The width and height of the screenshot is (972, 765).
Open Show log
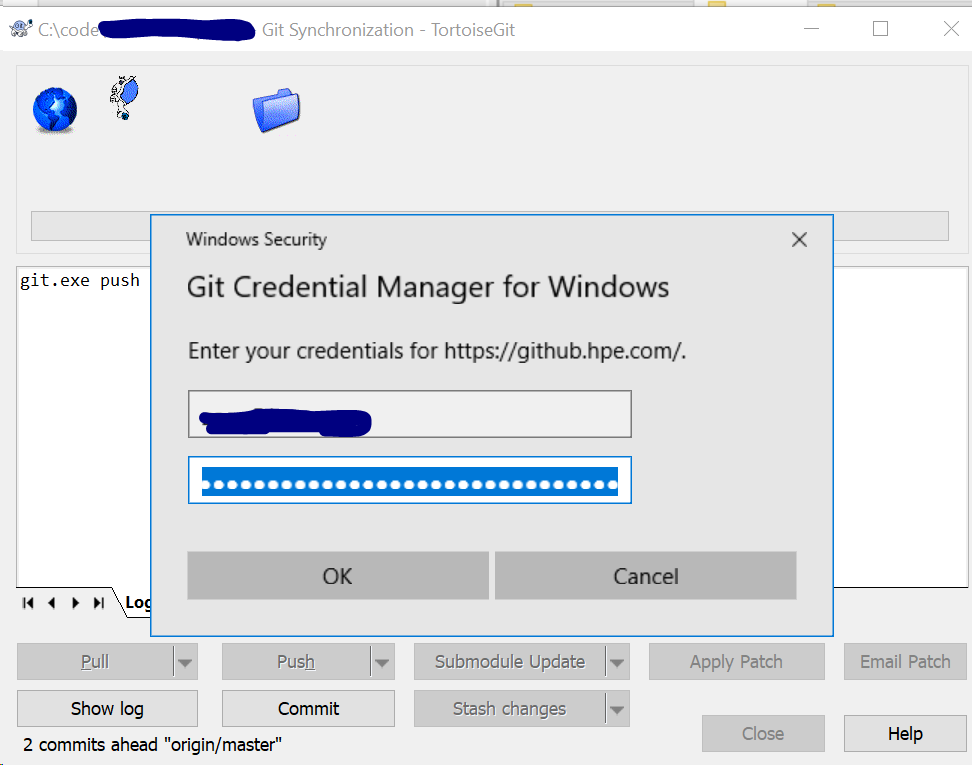[107, 708]
